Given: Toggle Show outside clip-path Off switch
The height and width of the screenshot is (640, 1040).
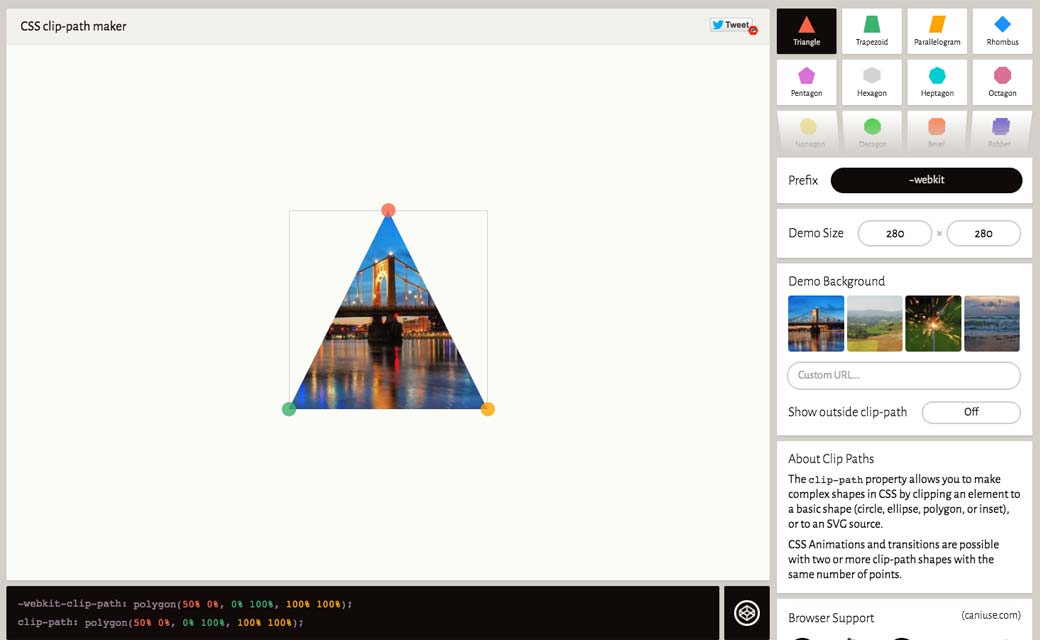Looking at the screenshot, I should [970, 412].
